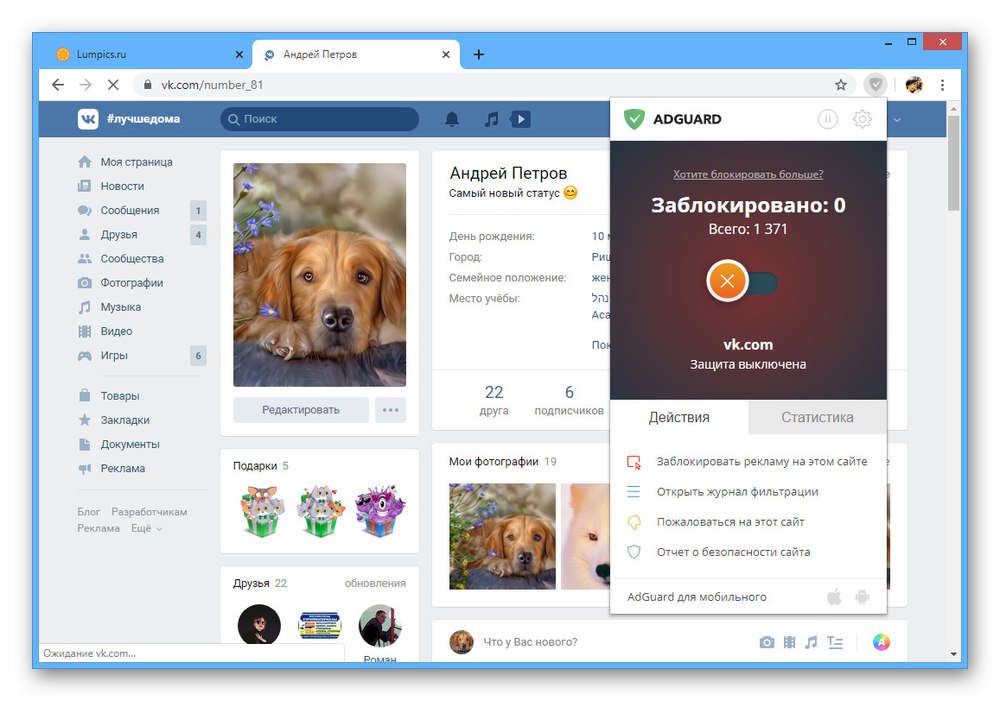1000x701 pixels.
Task: Expand the Ещё footer menu
Action: coord(147,528)
